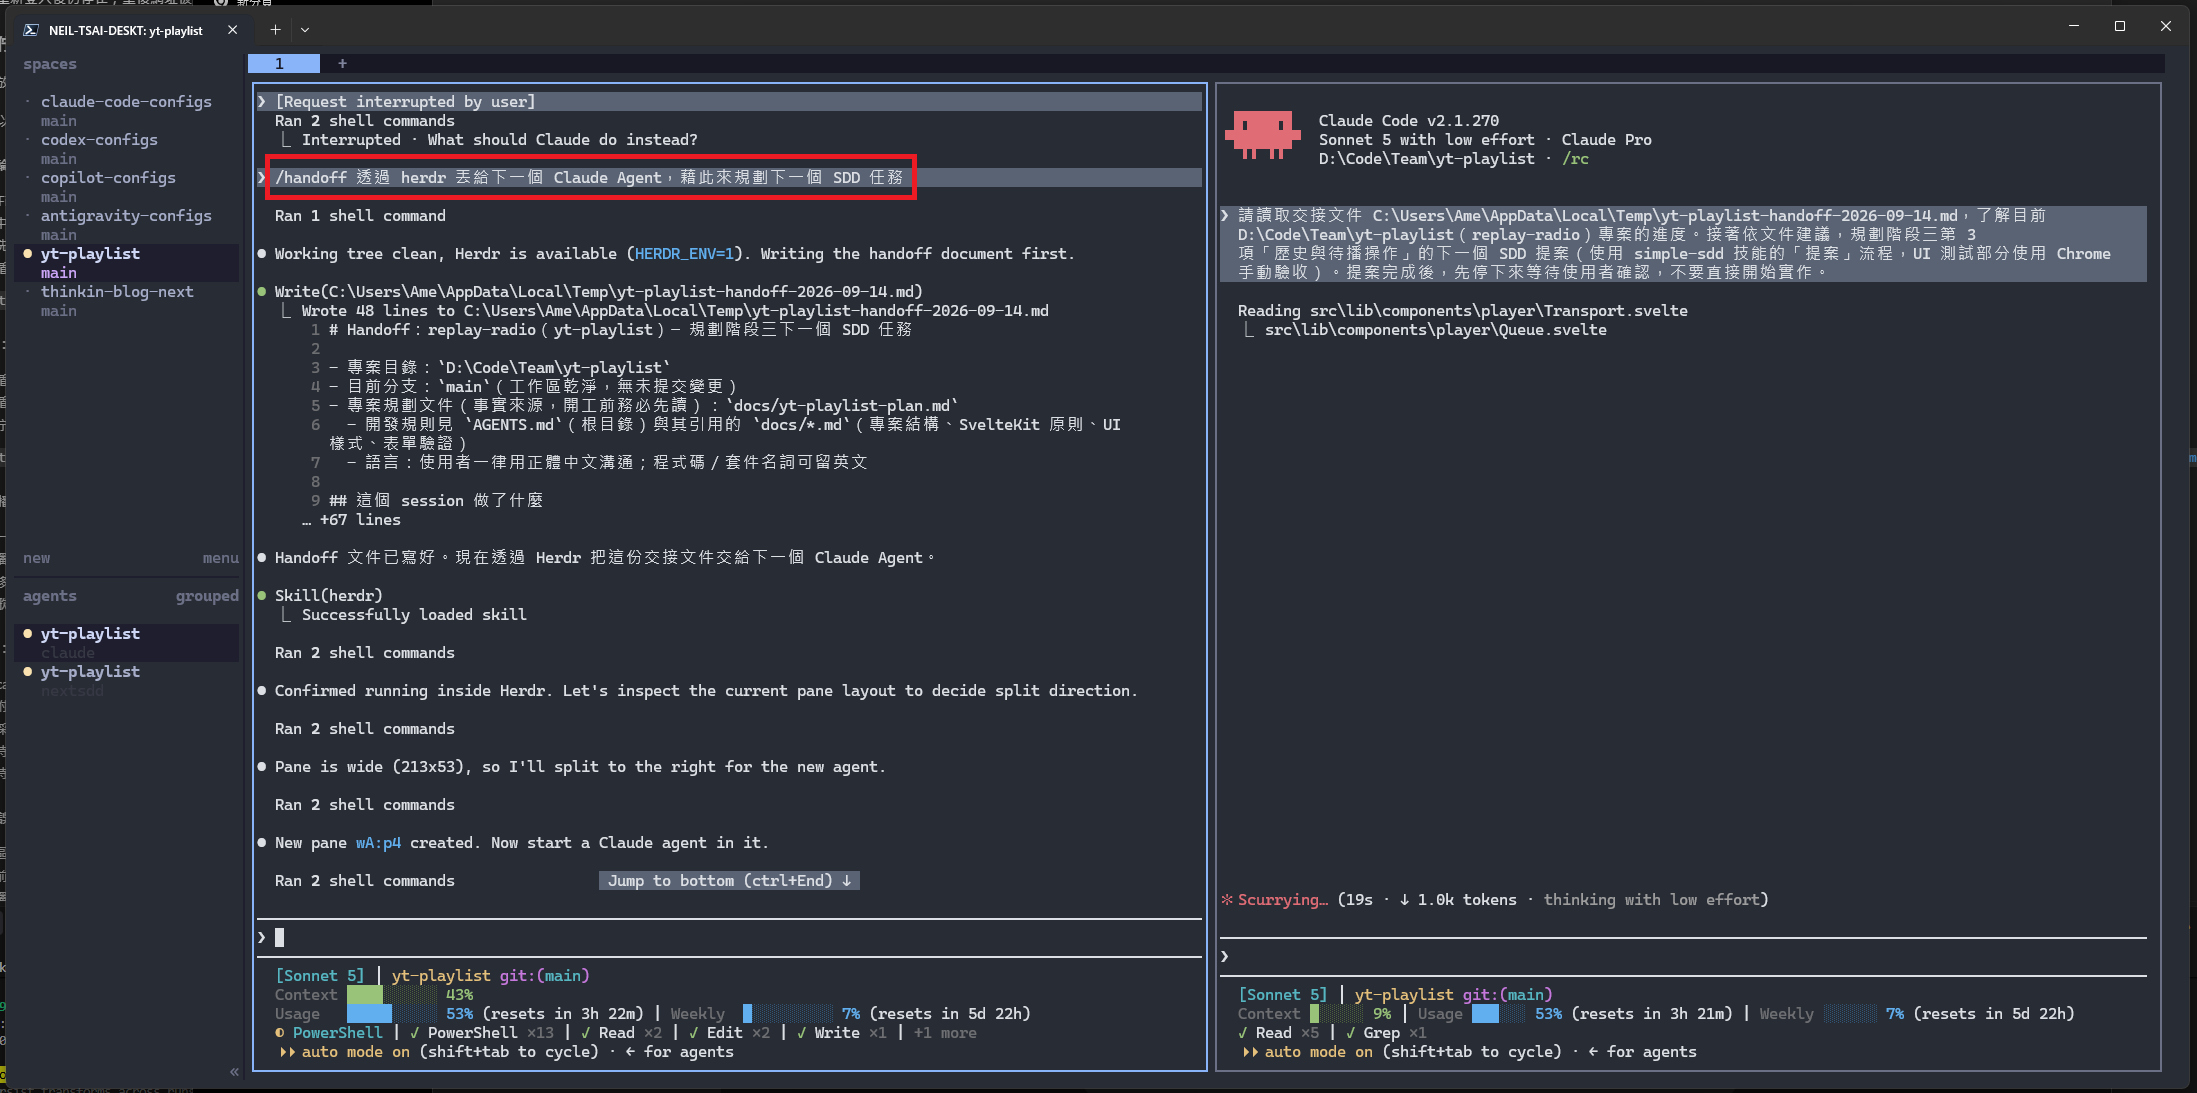Open the new tab profile dropdown arrow

point(305,30)
